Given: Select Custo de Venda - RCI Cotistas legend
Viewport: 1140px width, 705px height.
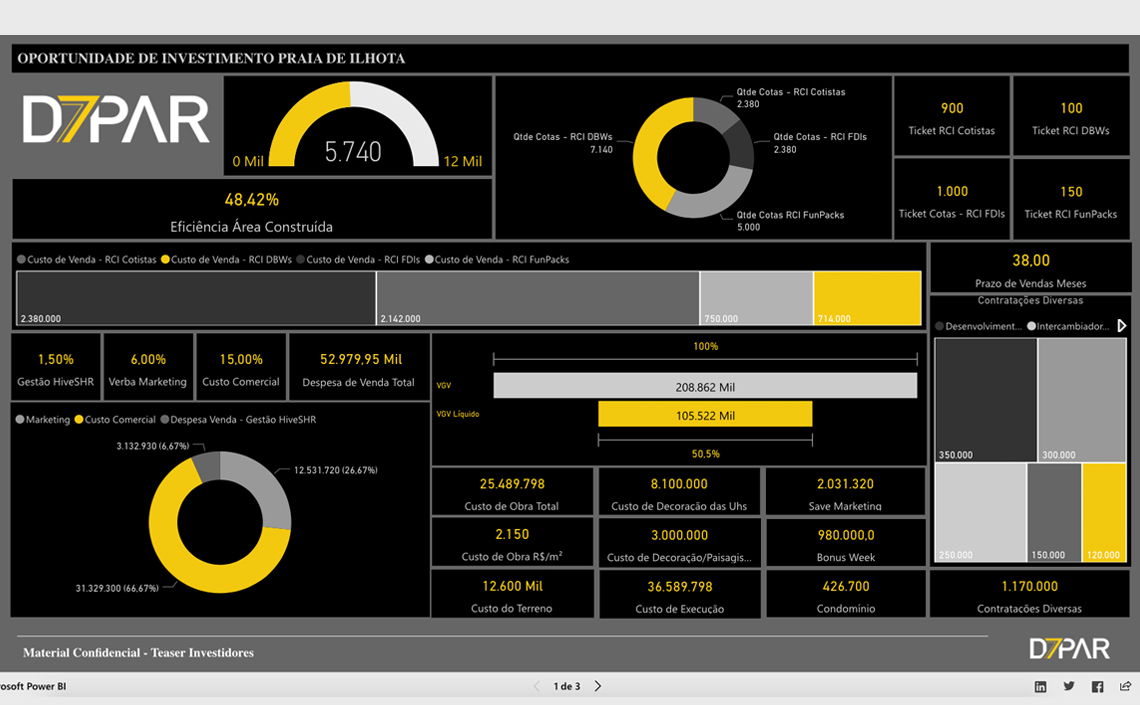Looking at the screenshot, I should coord(86,260).
